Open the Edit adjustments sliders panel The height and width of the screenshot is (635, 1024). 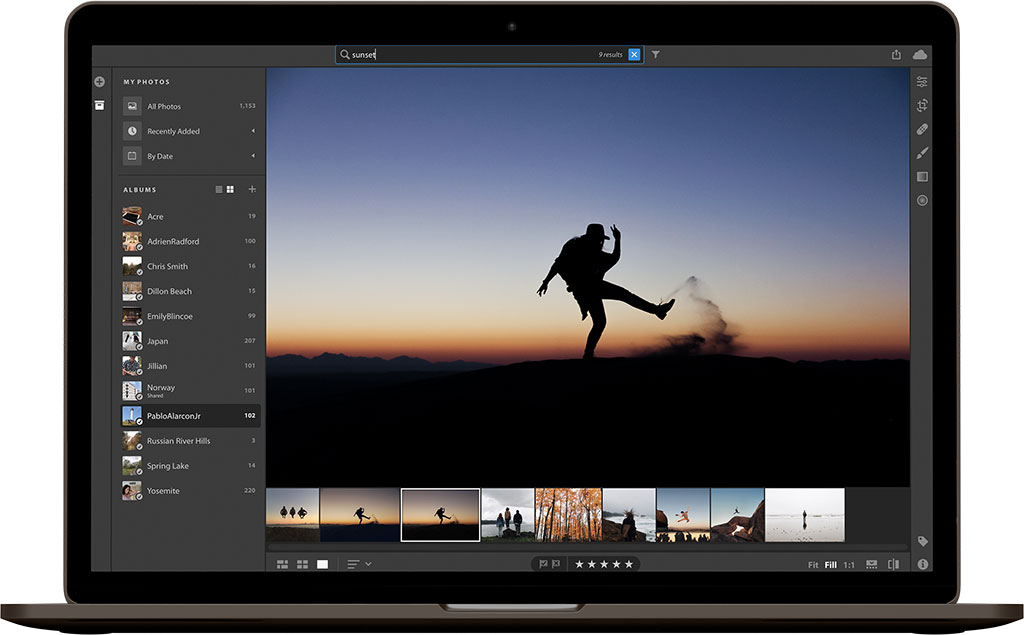[x=921, y=81]
